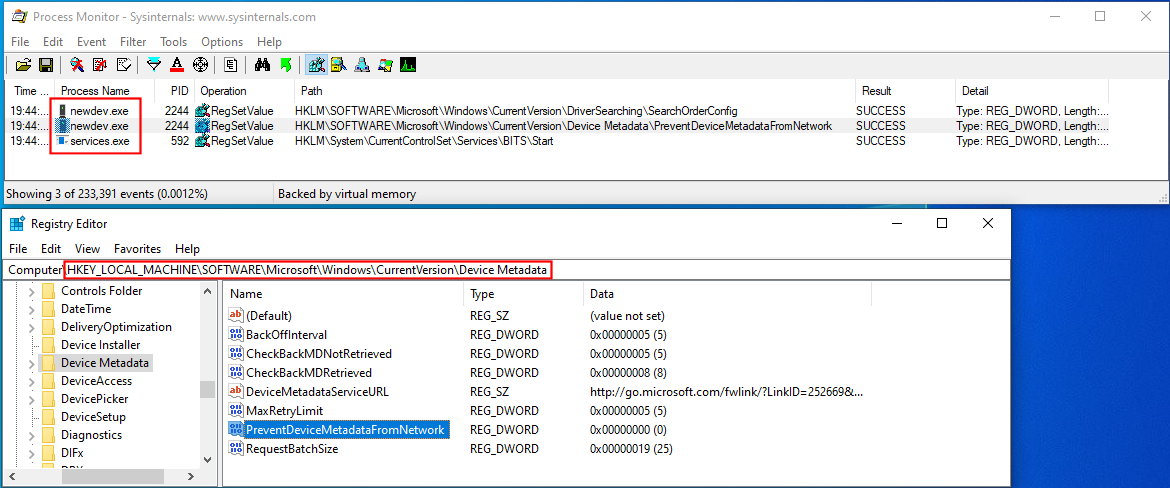Toggle the Autoscroll toolbar icon
Screen dimensions: 1170x488
coord(101,65)
